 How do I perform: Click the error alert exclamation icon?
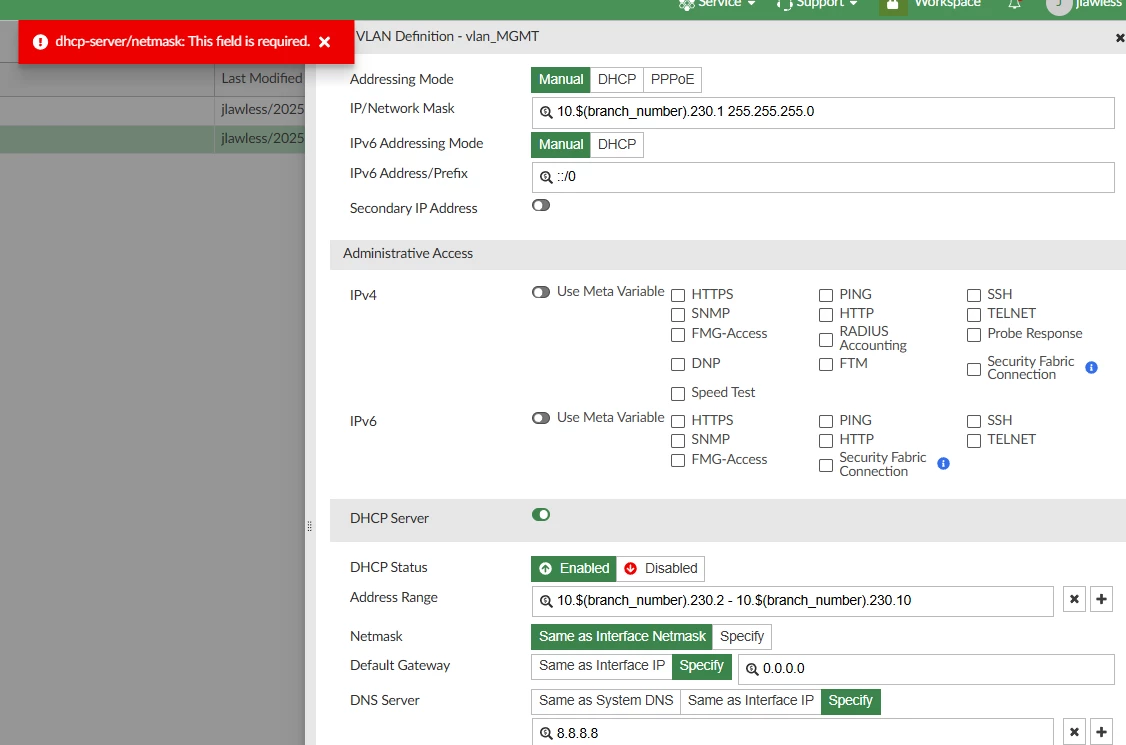[x=40, y=42]
